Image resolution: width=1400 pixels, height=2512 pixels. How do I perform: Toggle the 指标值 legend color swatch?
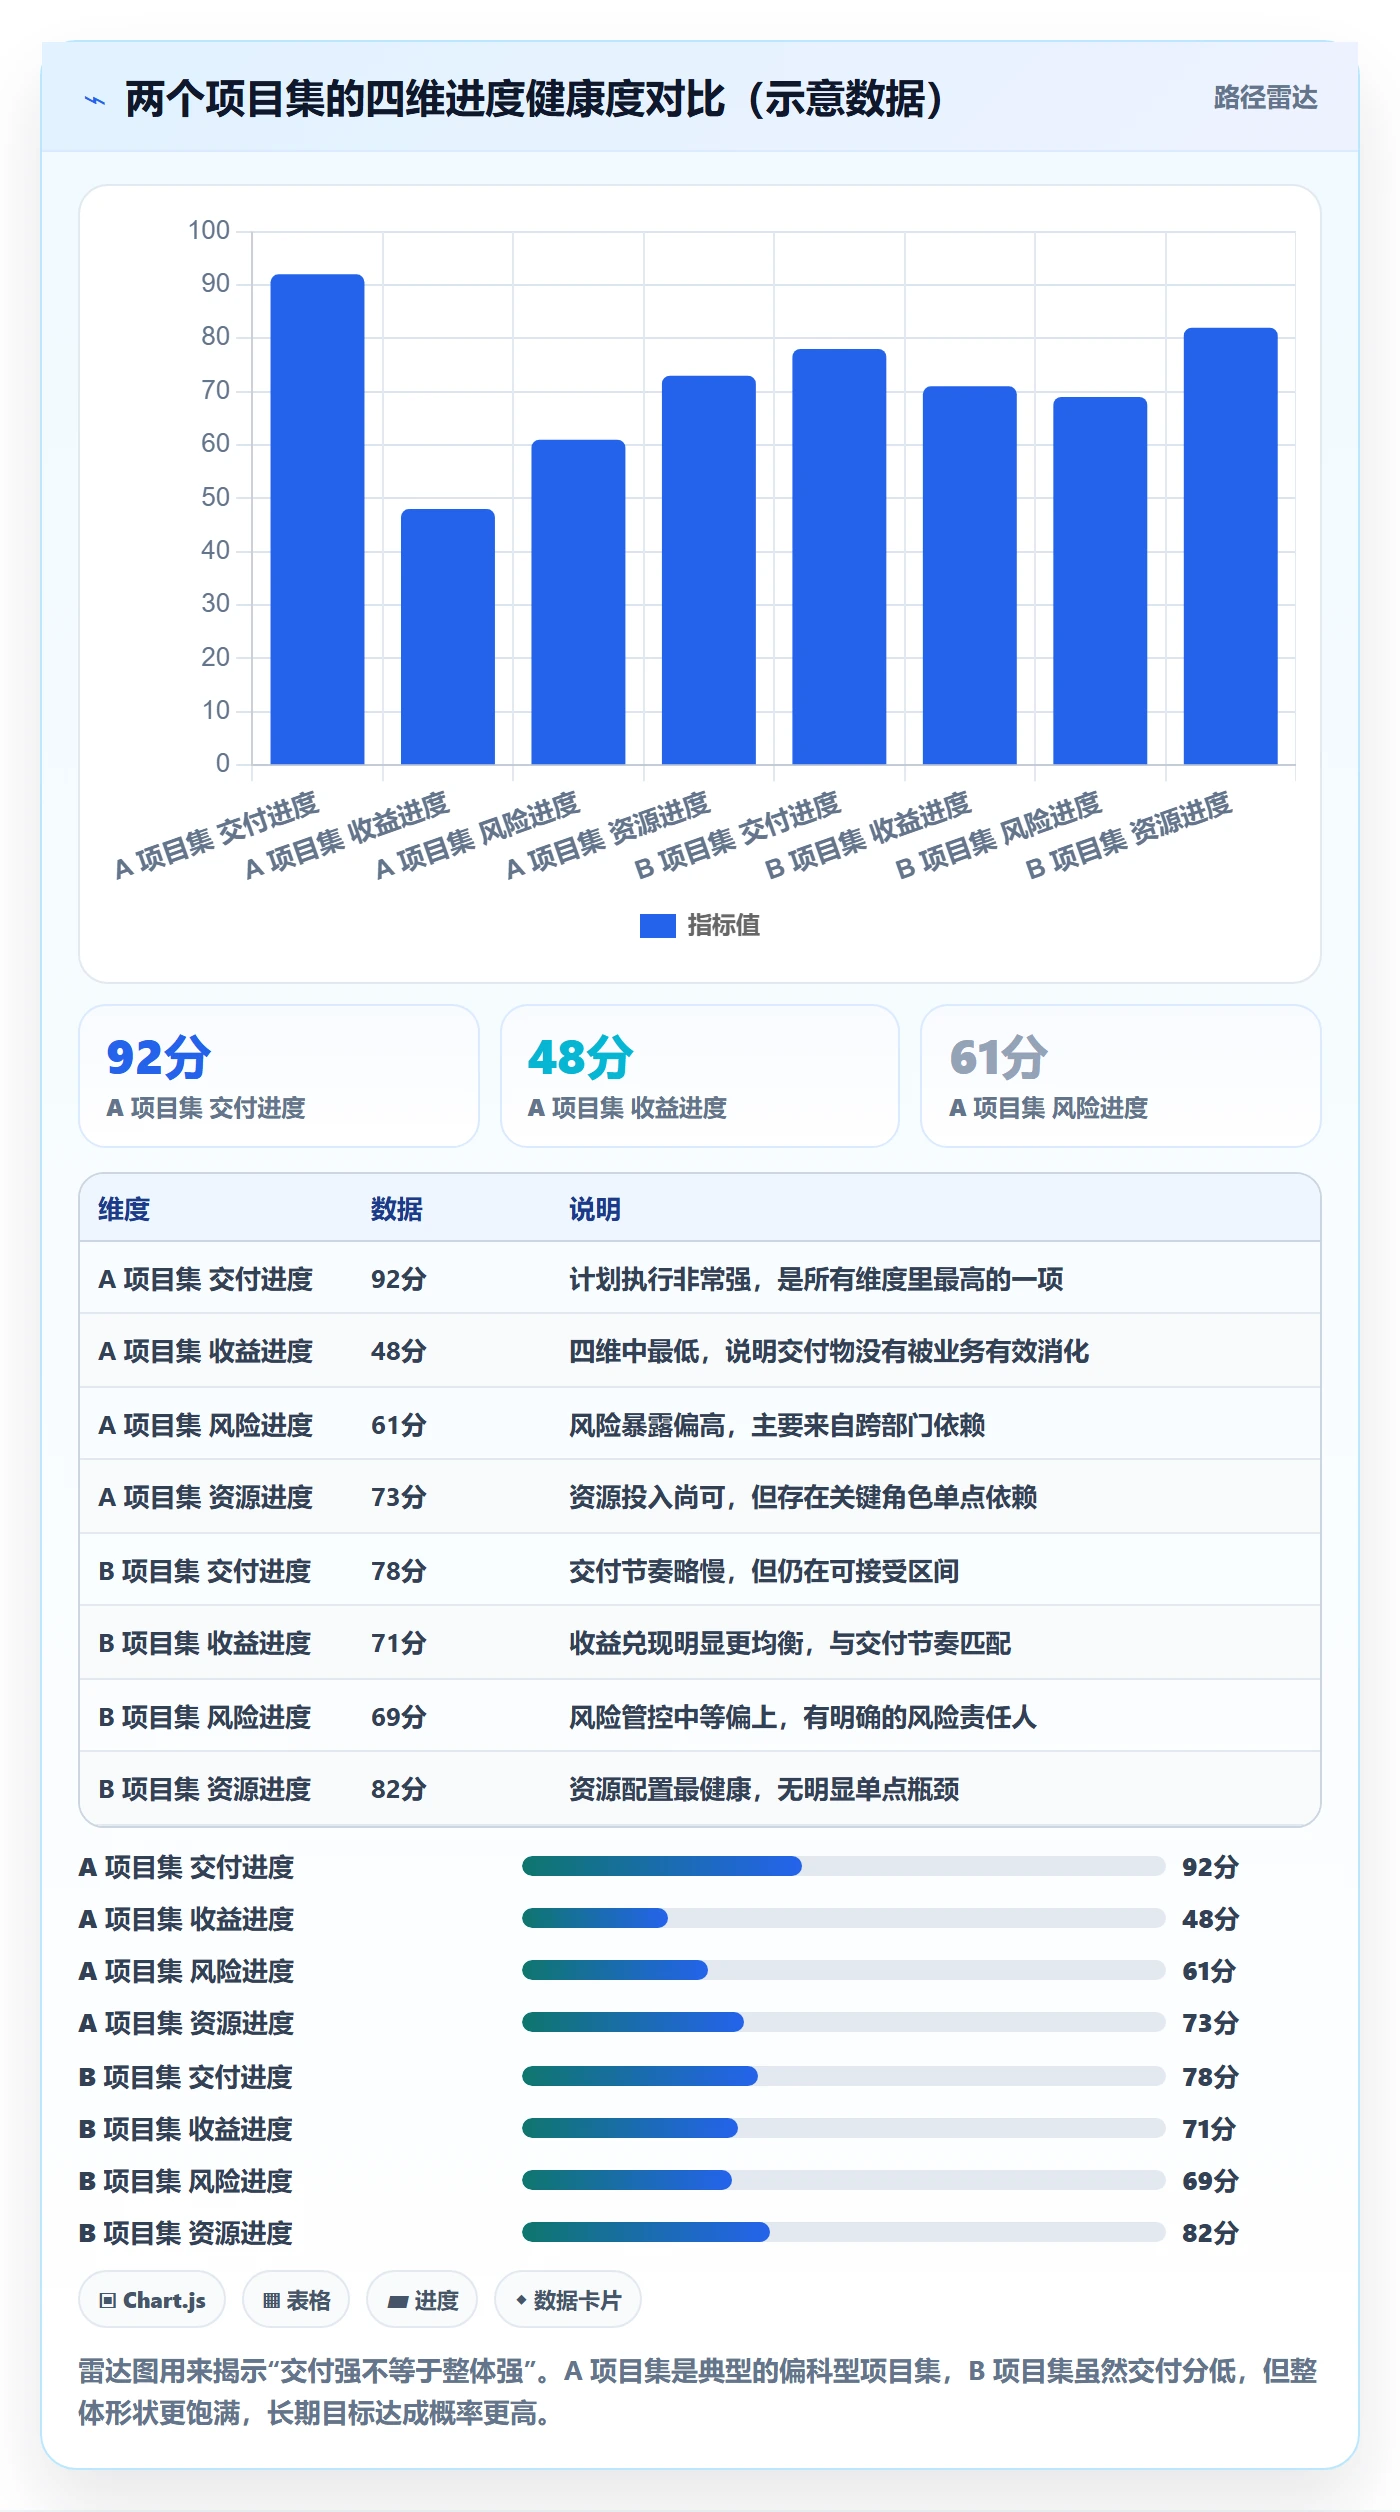click(x=658, y=926)
